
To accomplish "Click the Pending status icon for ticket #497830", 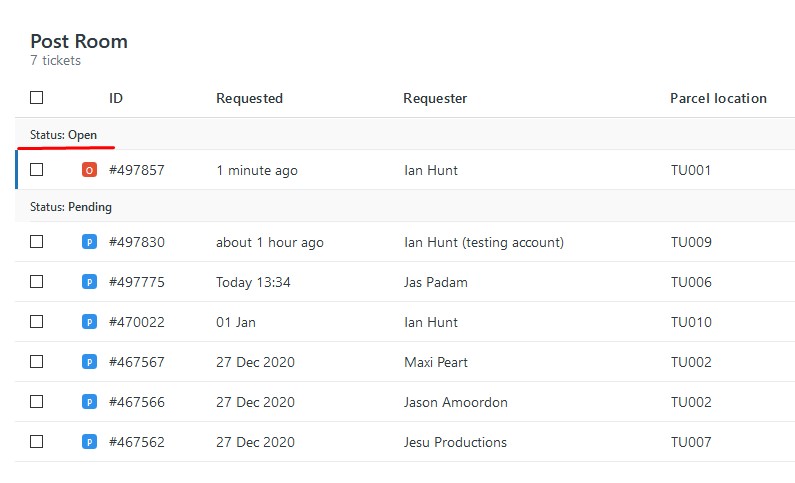I will pos(89,242).
